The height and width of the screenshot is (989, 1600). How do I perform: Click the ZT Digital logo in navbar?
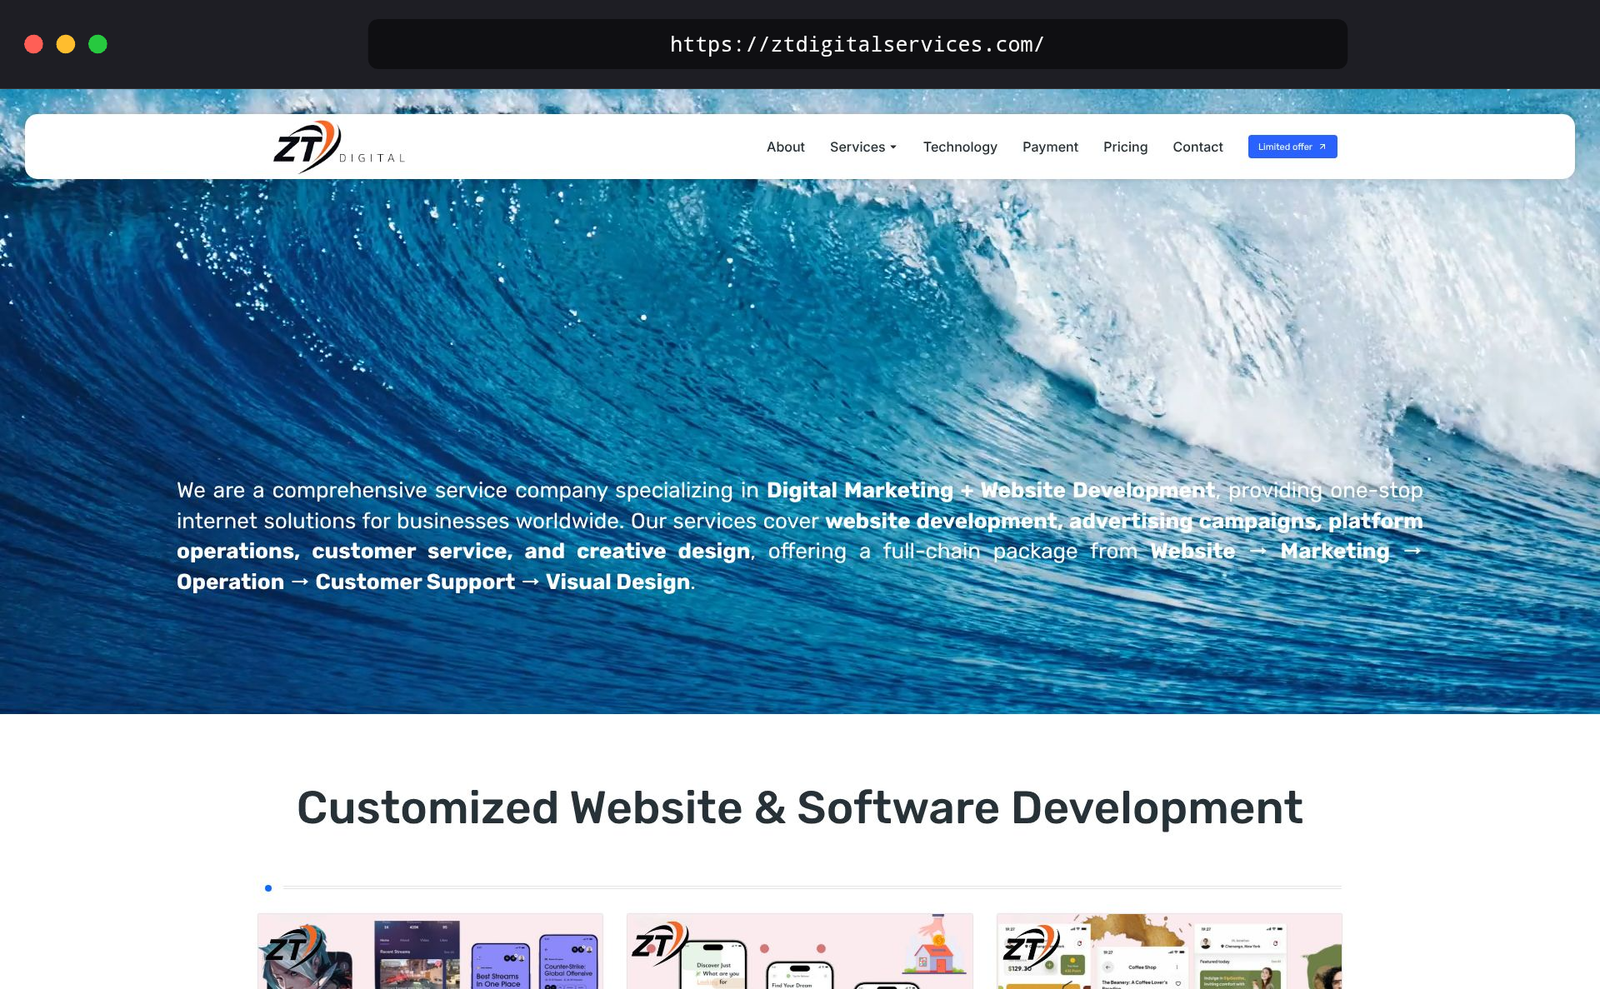(339, 147)
